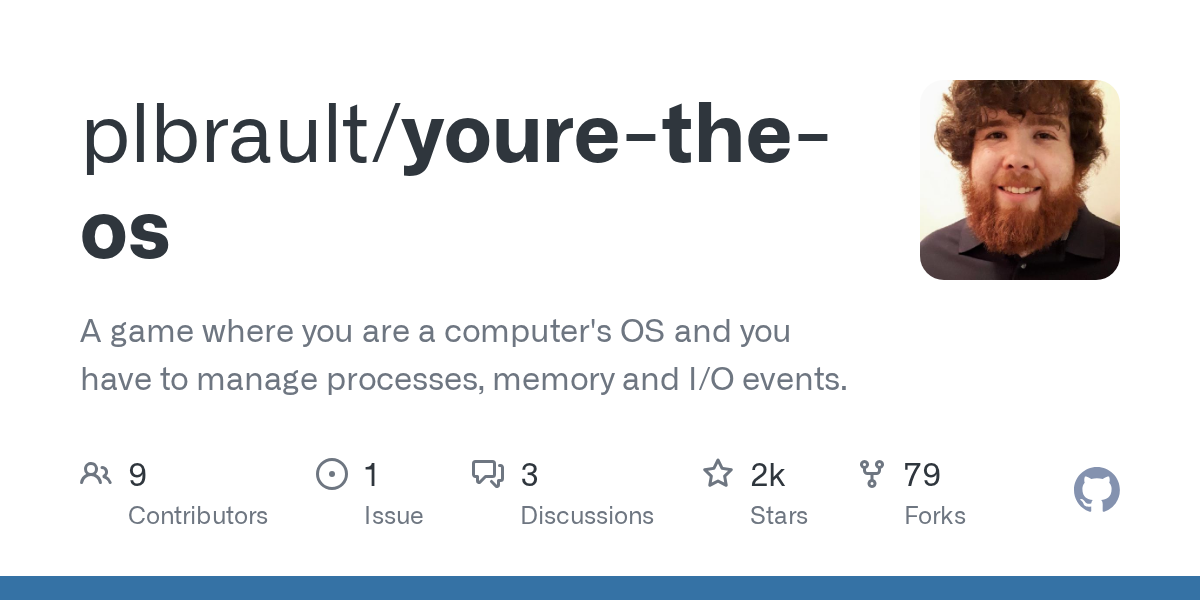The image size is (1200, 600).
Task: Open the GitHub Octocat logo
Action: tap(1097, 490)
